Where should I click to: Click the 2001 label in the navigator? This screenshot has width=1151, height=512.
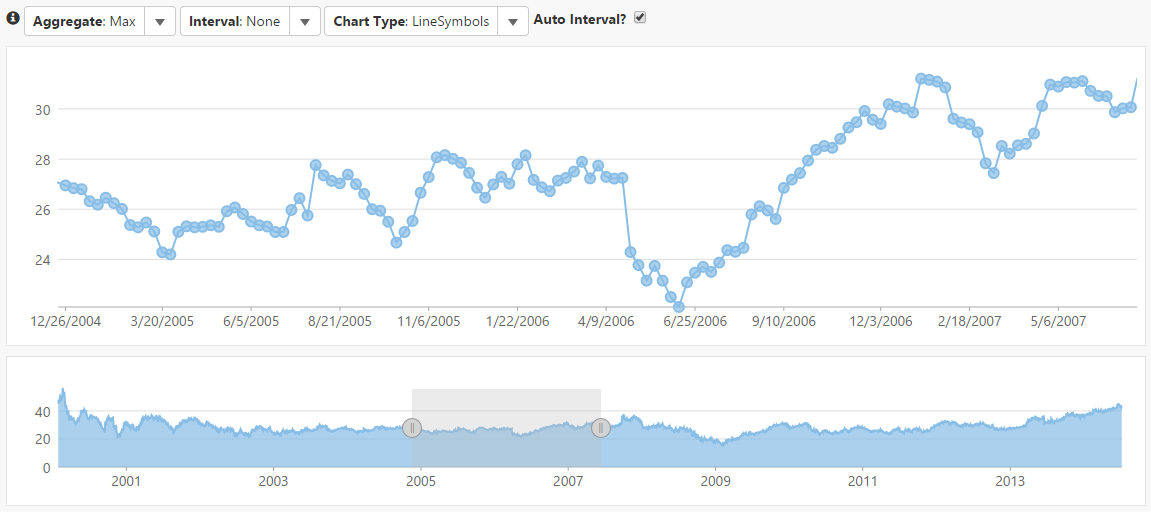(126, 481)
